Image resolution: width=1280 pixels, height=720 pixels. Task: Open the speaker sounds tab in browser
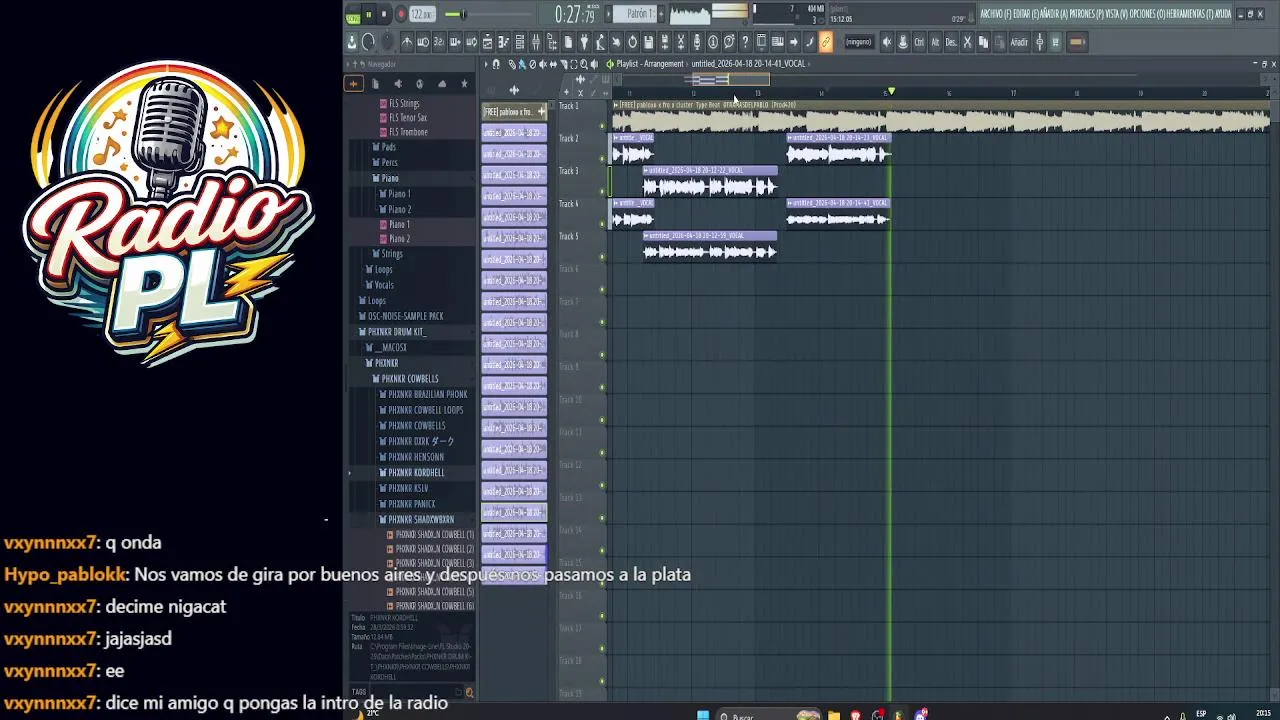click(398, 84)
